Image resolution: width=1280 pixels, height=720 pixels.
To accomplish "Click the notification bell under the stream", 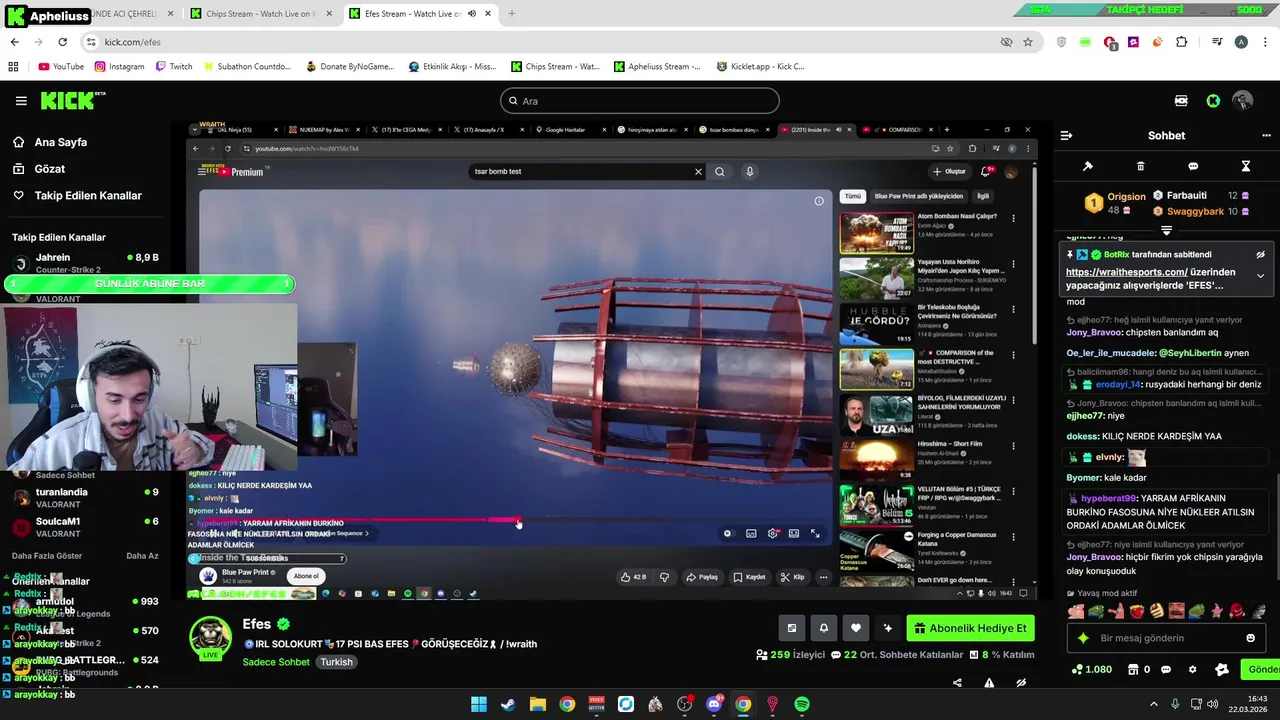I will (823, 628).
